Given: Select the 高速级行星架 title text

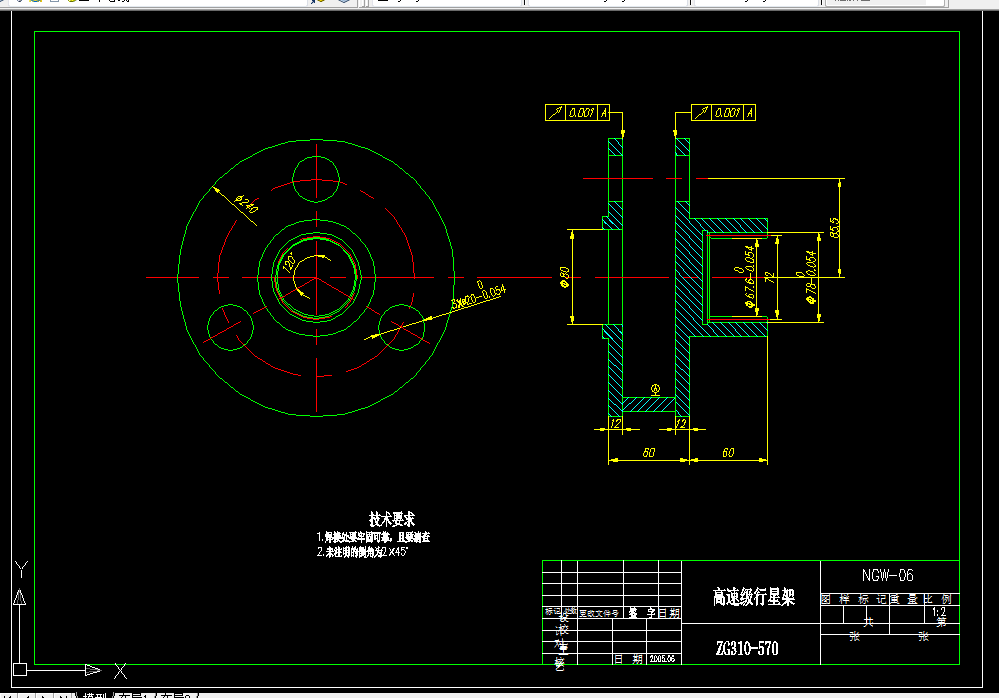Looking at the screenshot, I should [x=754, y=597].
